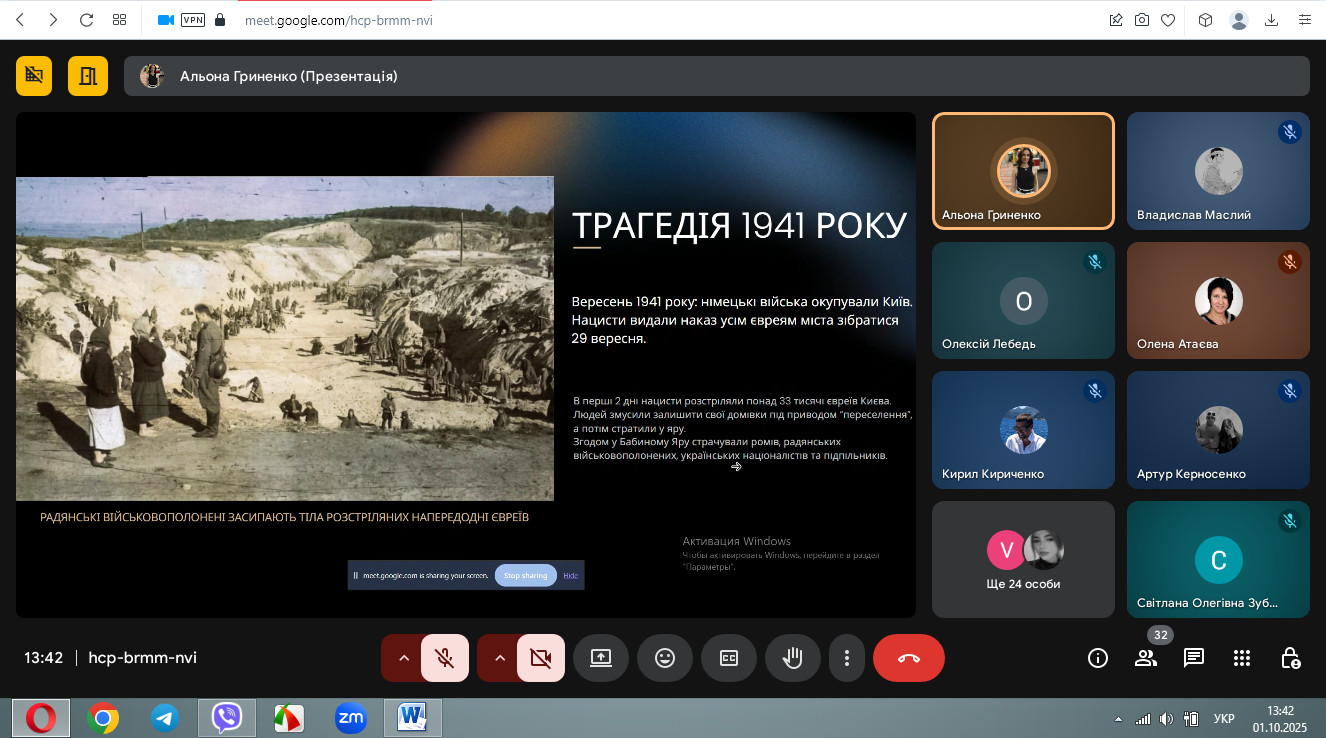This screenshot has height=738, width=1326.
Task: Show the participants list
Action: click(x=1145, y=658)
